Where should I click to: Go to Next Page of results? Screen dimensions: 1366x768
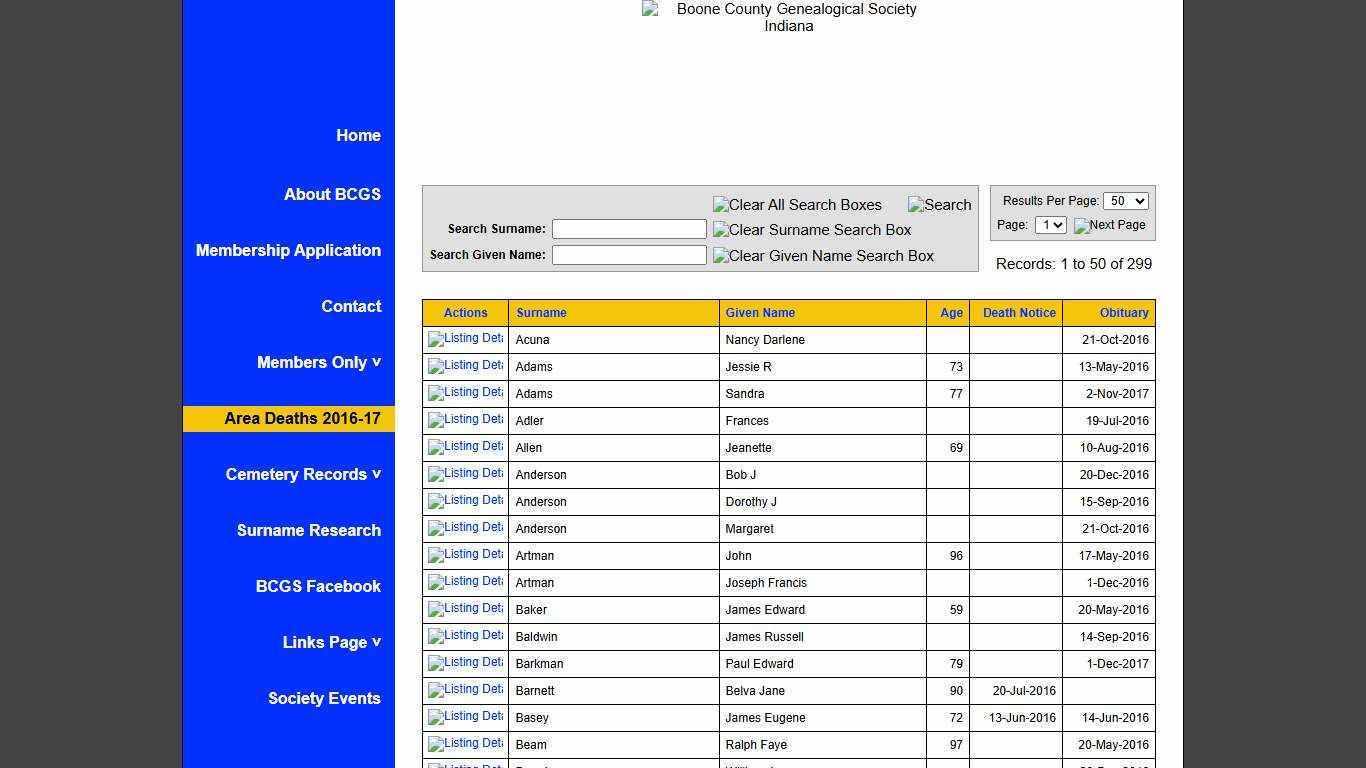[1109, 225]
